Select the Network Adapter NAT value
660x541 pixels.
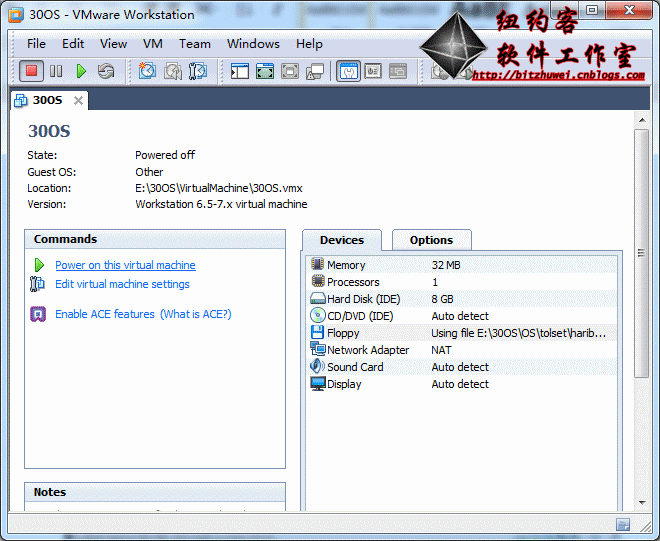441,350
